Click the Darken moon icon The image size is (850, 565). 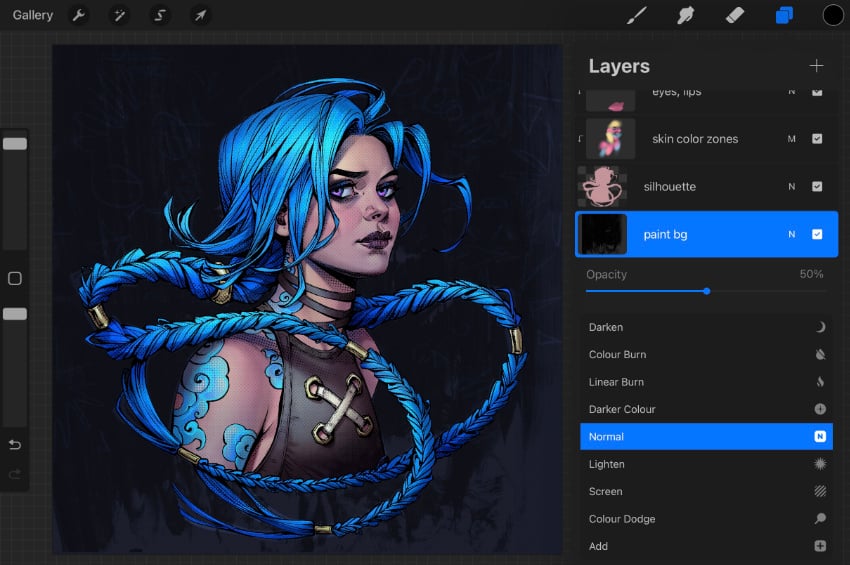pyautogui.click(x=820, y=327)
